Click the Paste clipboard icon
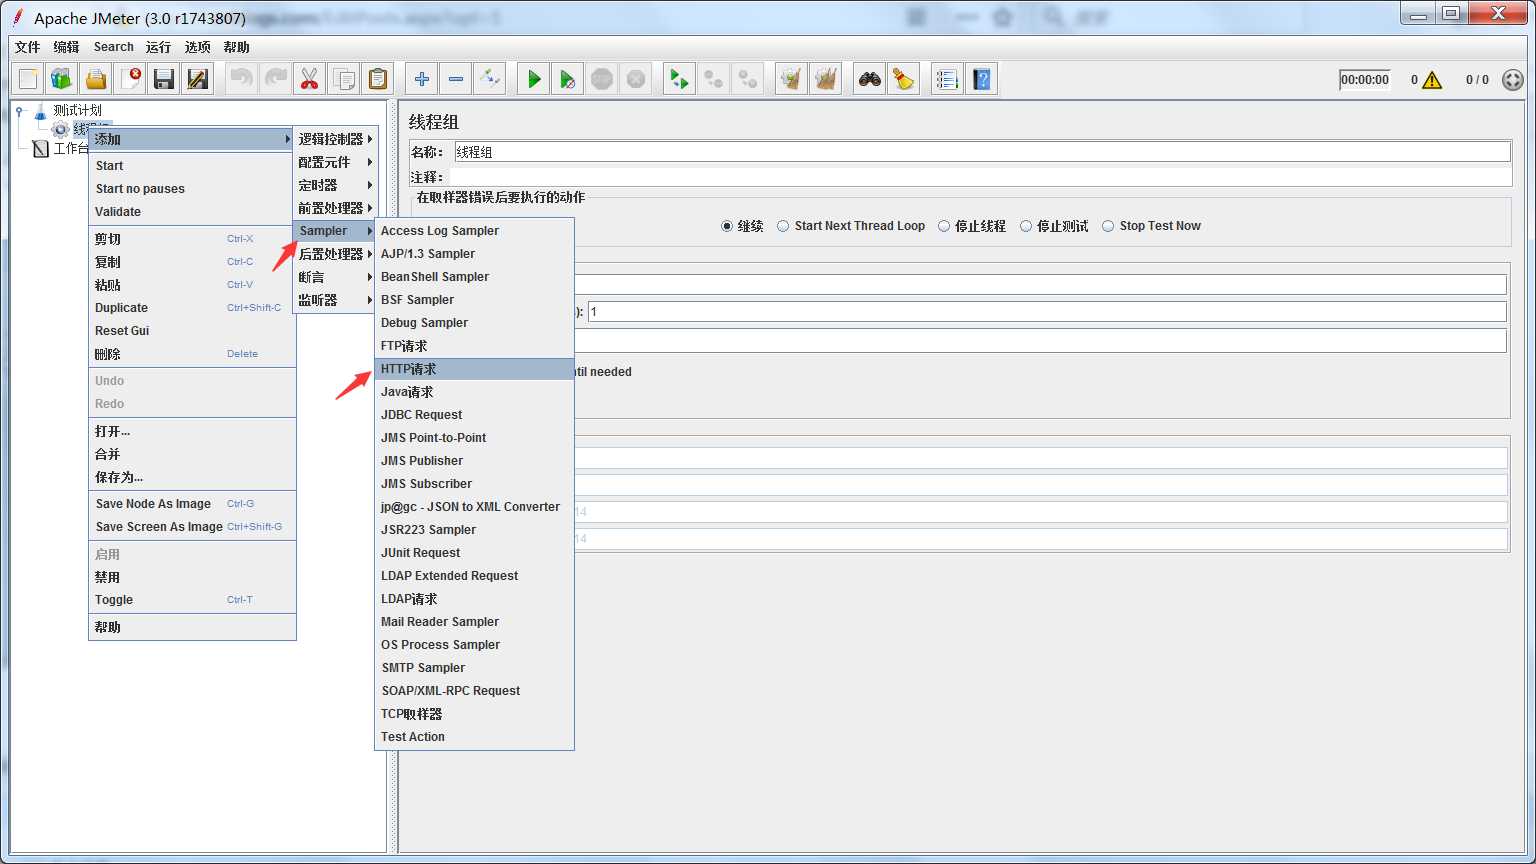Viewport: 1536px width, 864px height. pyautogui.click(x=377, y=79)
